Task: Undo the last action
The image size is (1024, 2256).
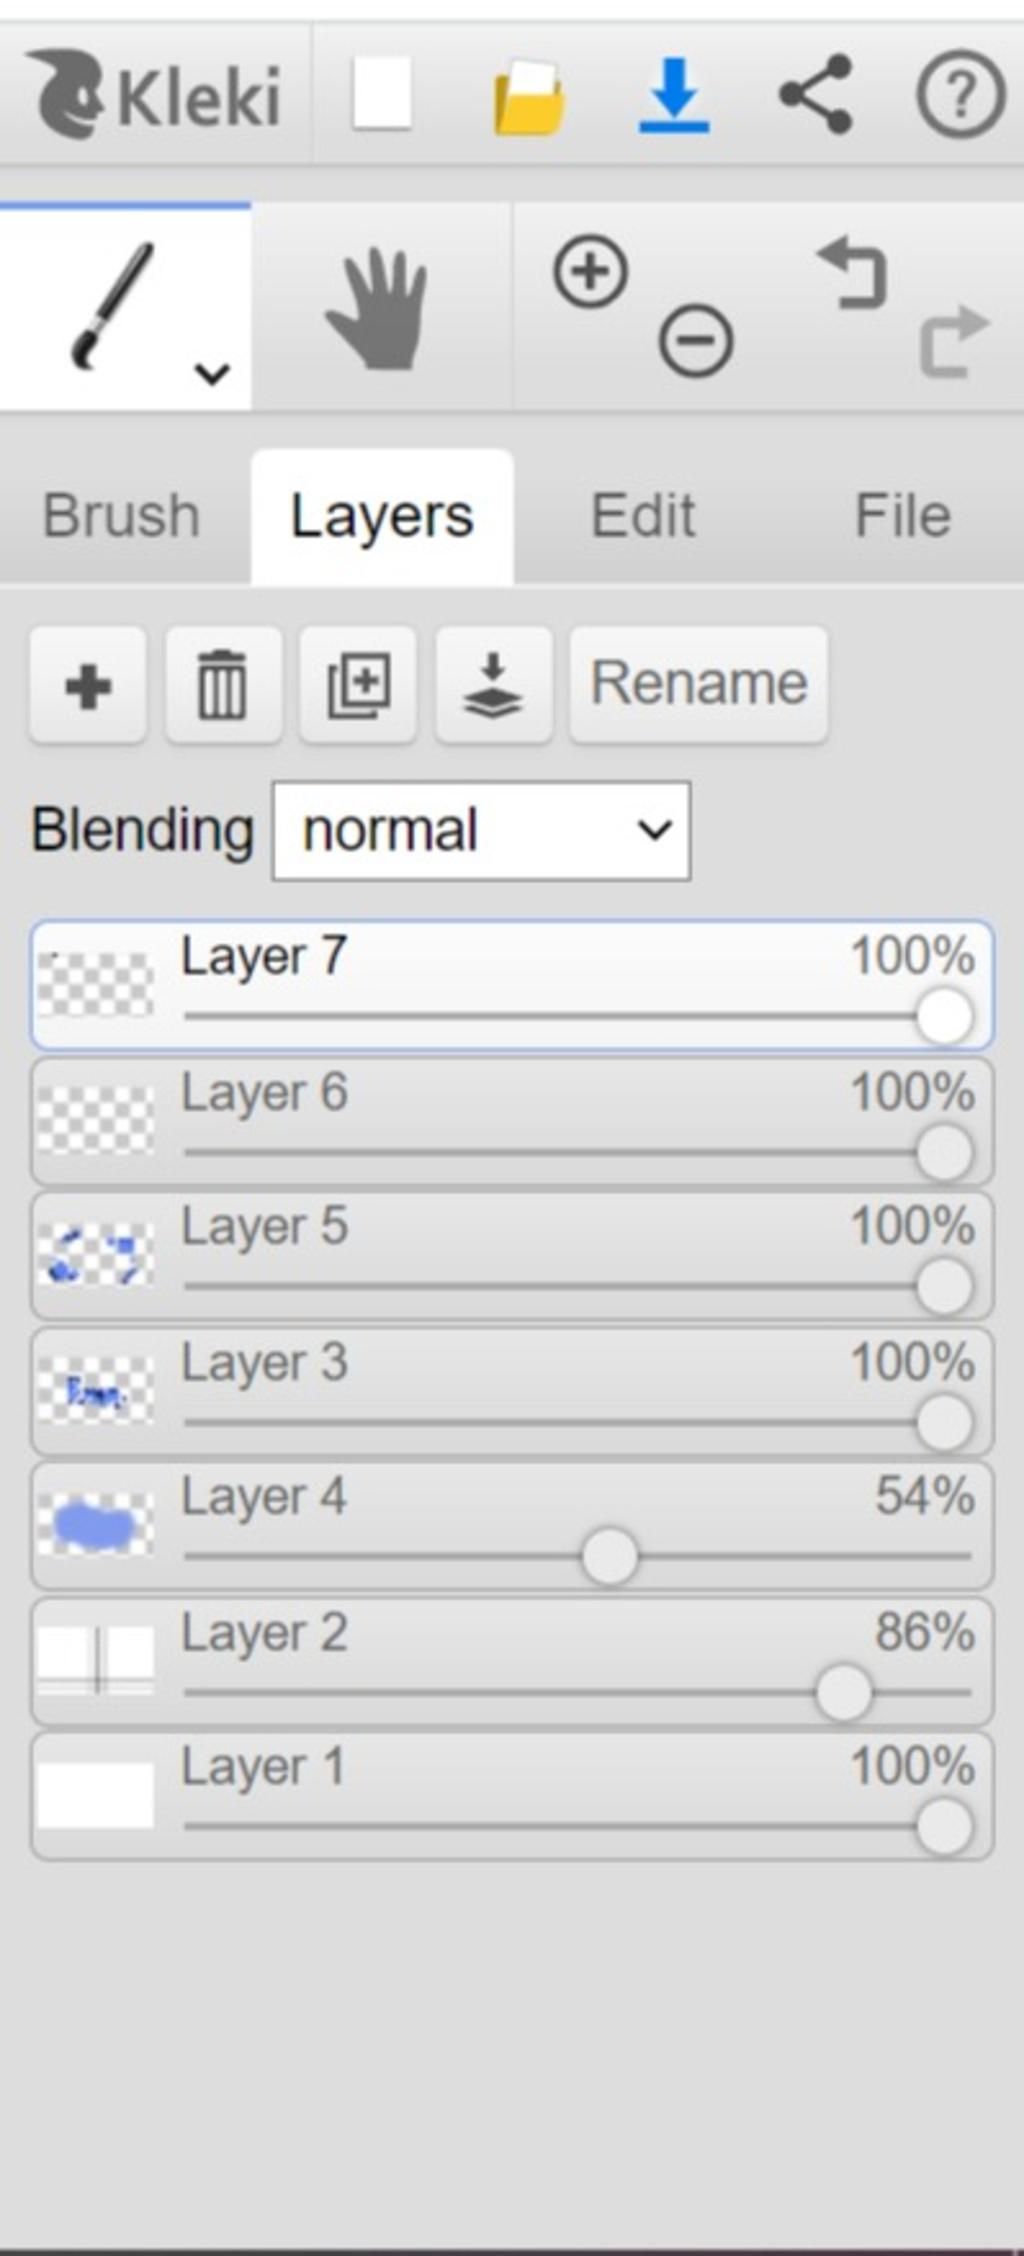Action: 853,272
